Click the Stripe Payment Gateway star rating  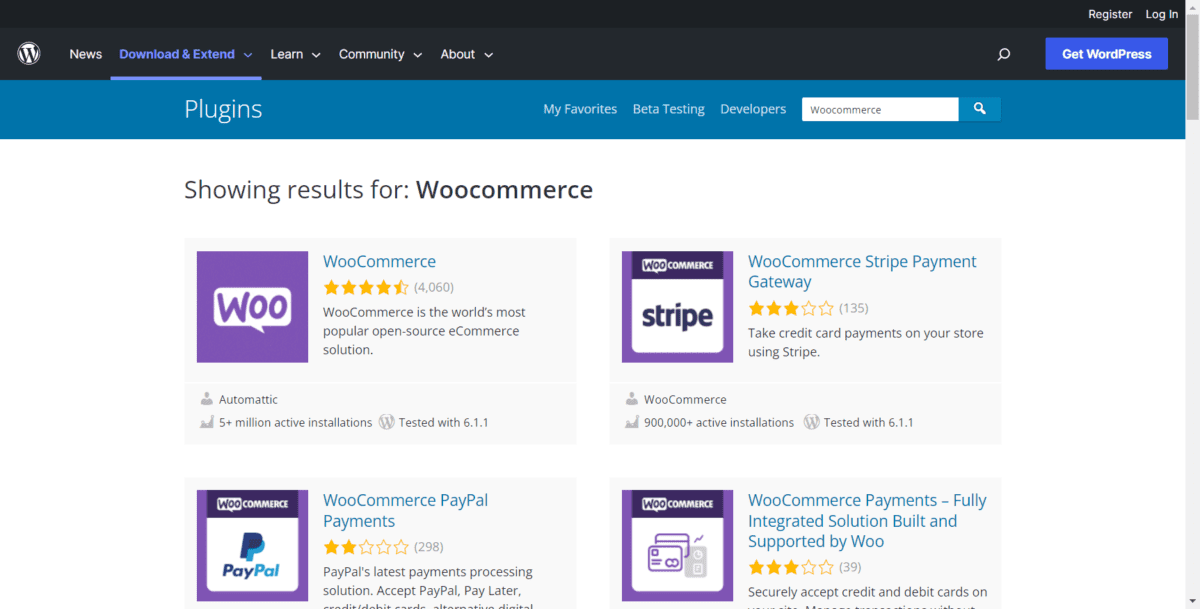pyautogui.click(x=791, y=308)
